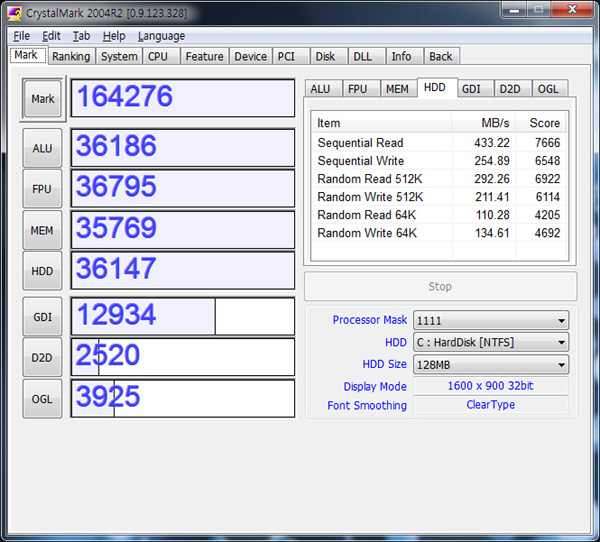
Task: Select the Random Read 512K row
Action: [439, 179]
